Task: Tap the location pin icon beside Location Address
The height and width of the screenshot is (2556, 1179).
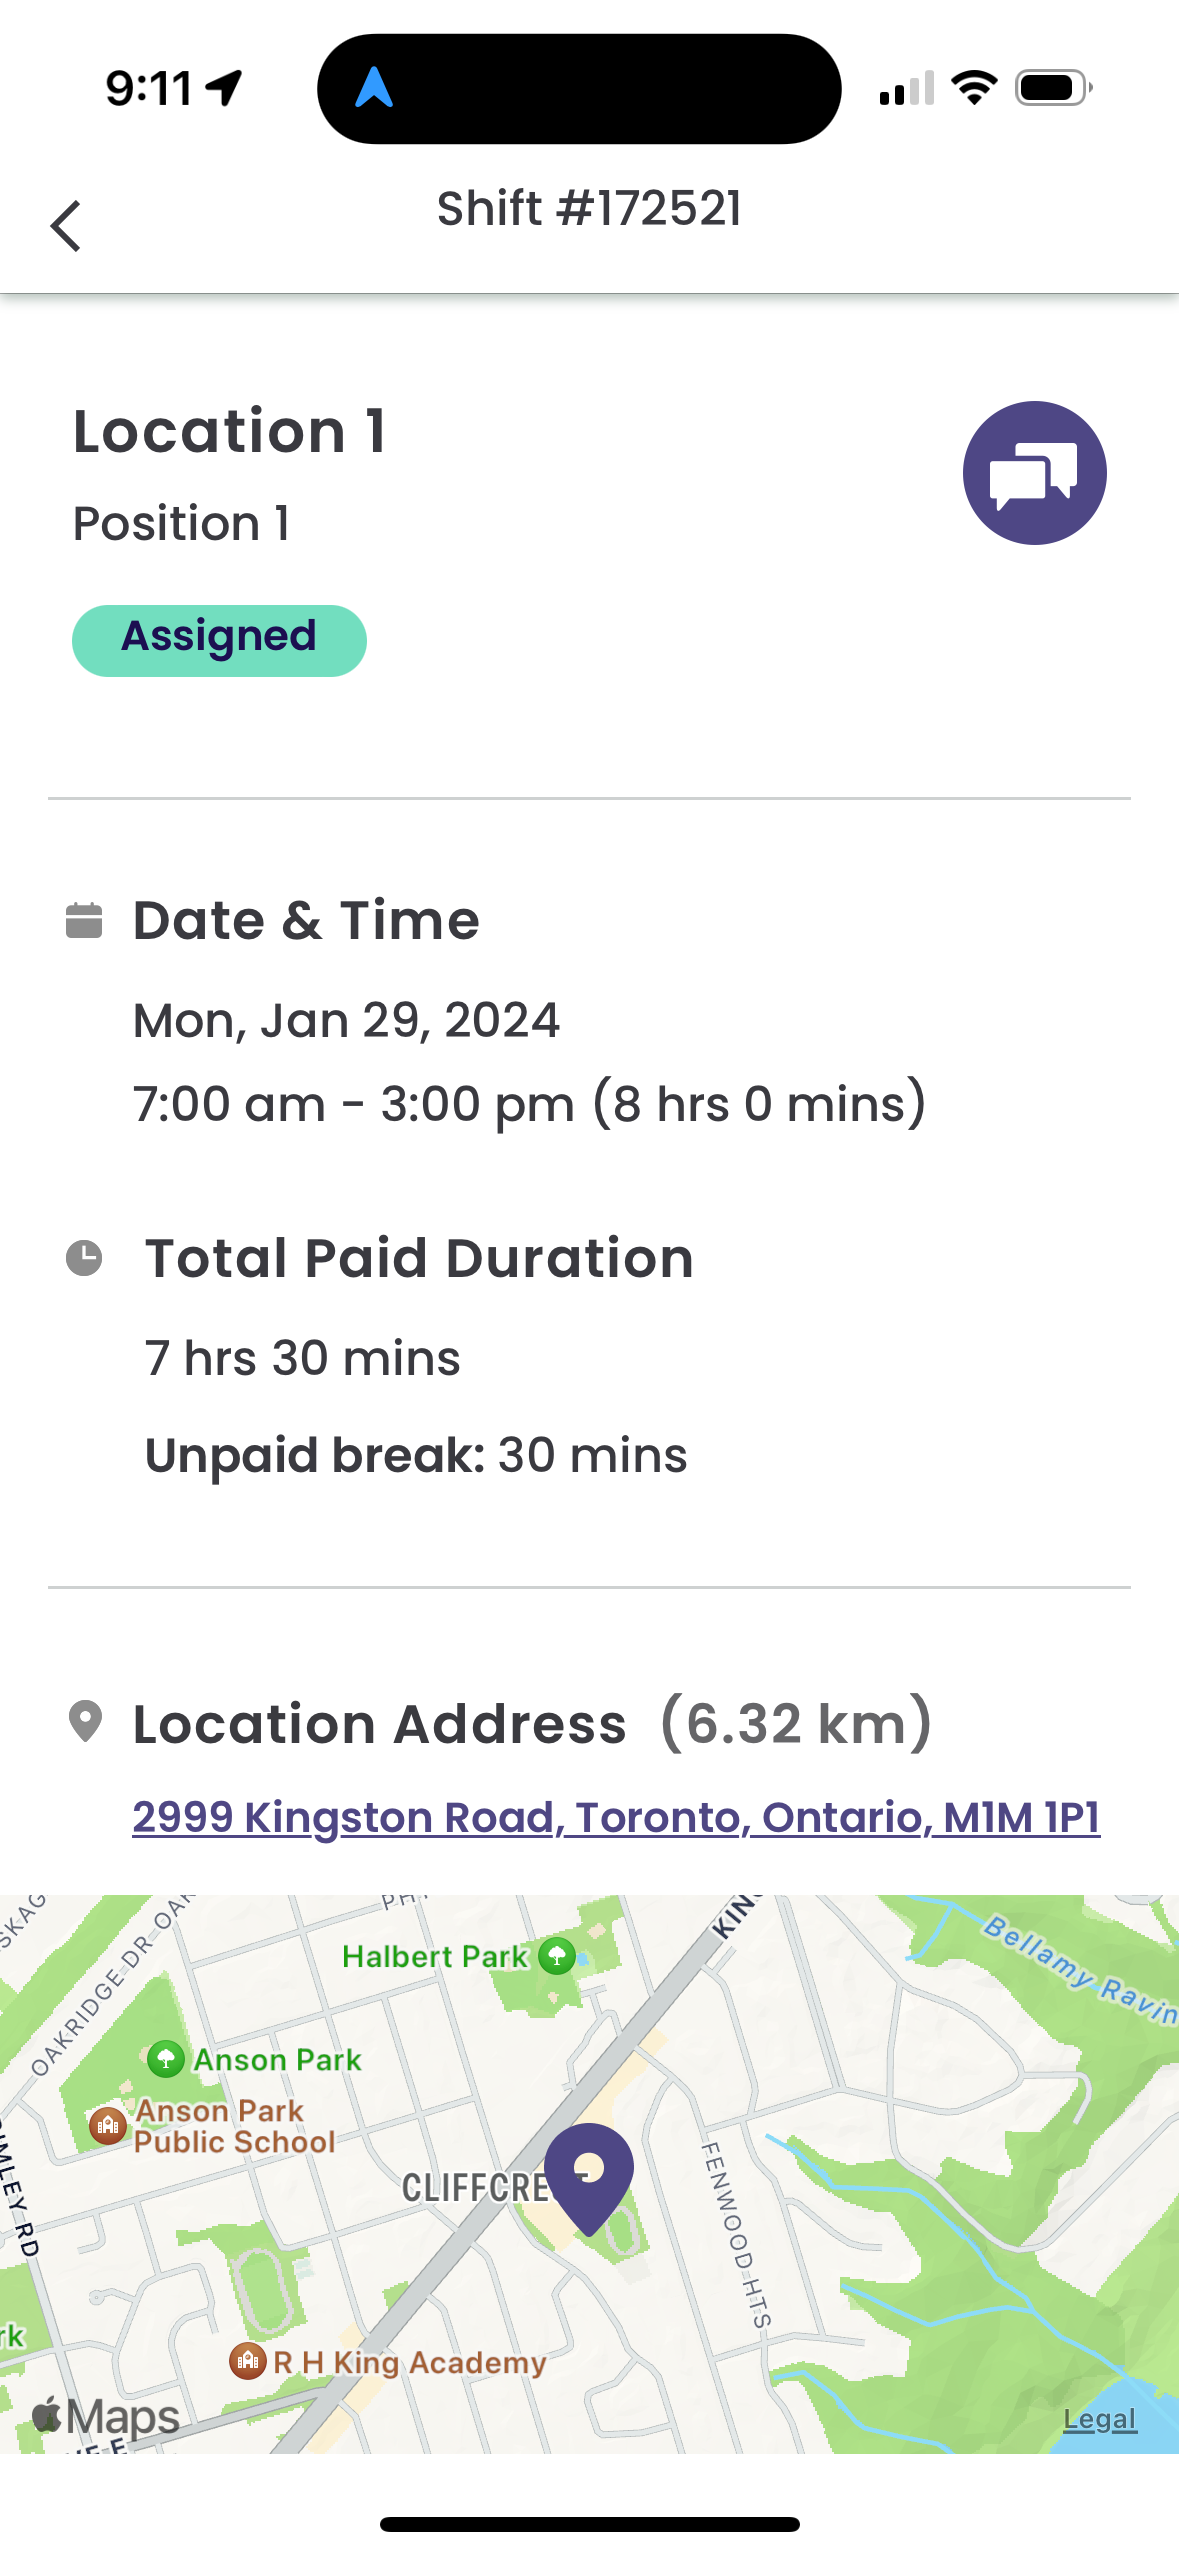Action: click(x=86, y=1722)
